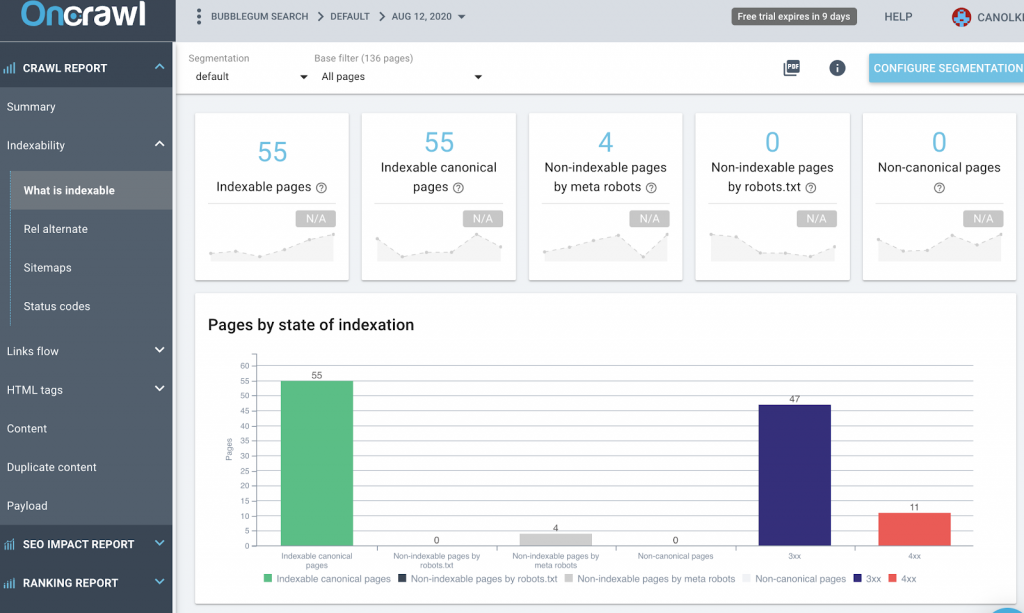Viewport: 1024px width, 613px height.
Task: Open Sitemaps in the sidebar
Action: click(48, 268)
